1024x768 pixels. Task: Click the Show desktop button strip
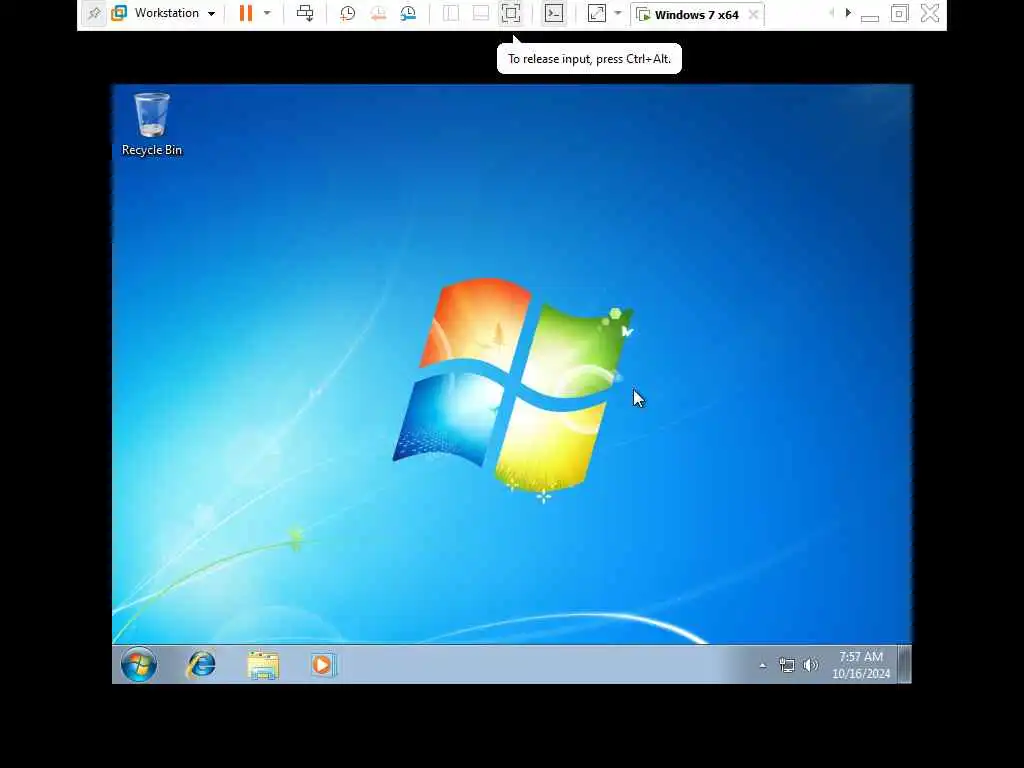point(905,664)
